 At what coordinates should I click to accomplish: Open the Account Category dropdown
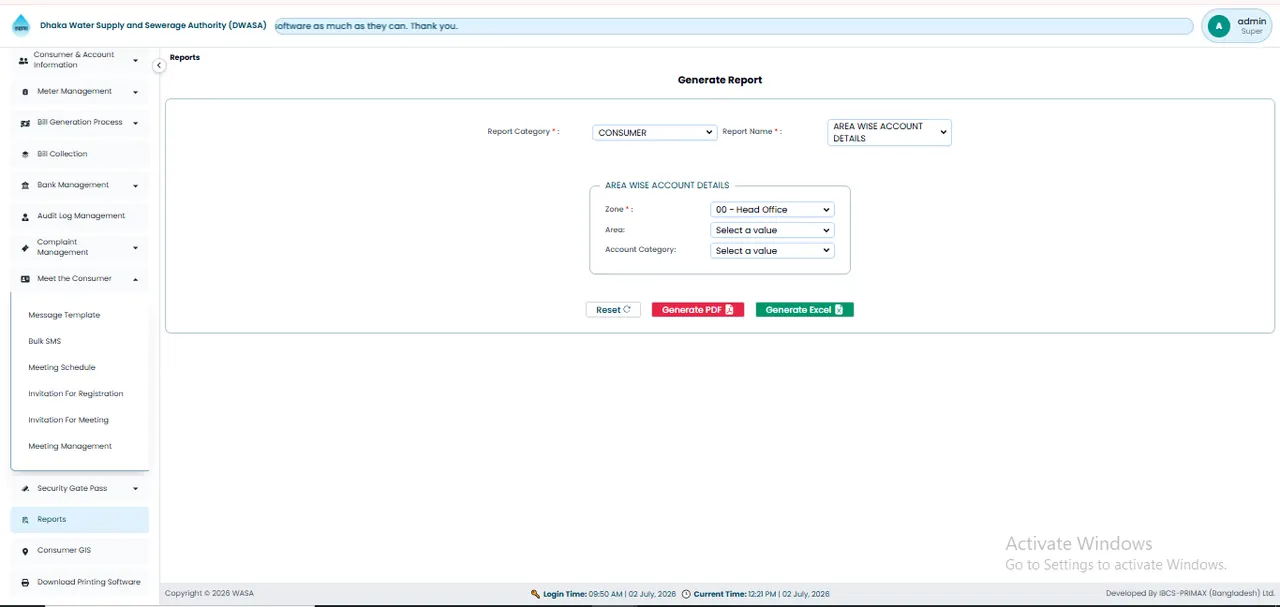pyautogui.click(x=772, y=251)
